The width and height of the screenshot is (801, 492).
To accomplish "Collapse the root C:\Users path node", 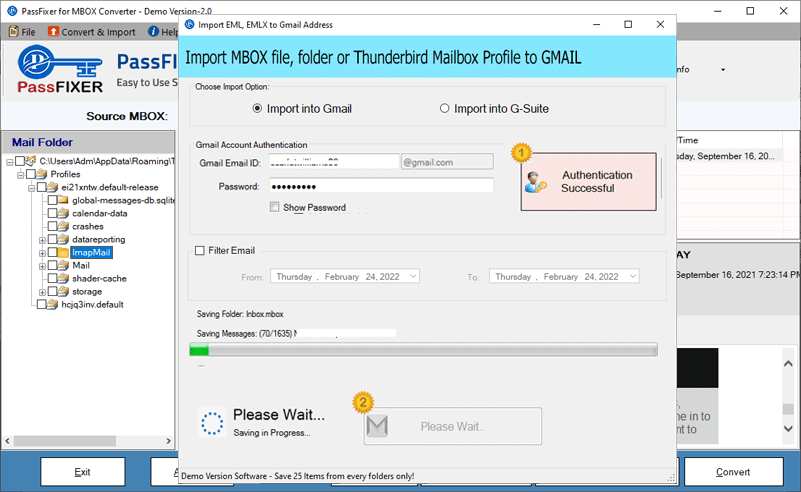I will point(10,162).
